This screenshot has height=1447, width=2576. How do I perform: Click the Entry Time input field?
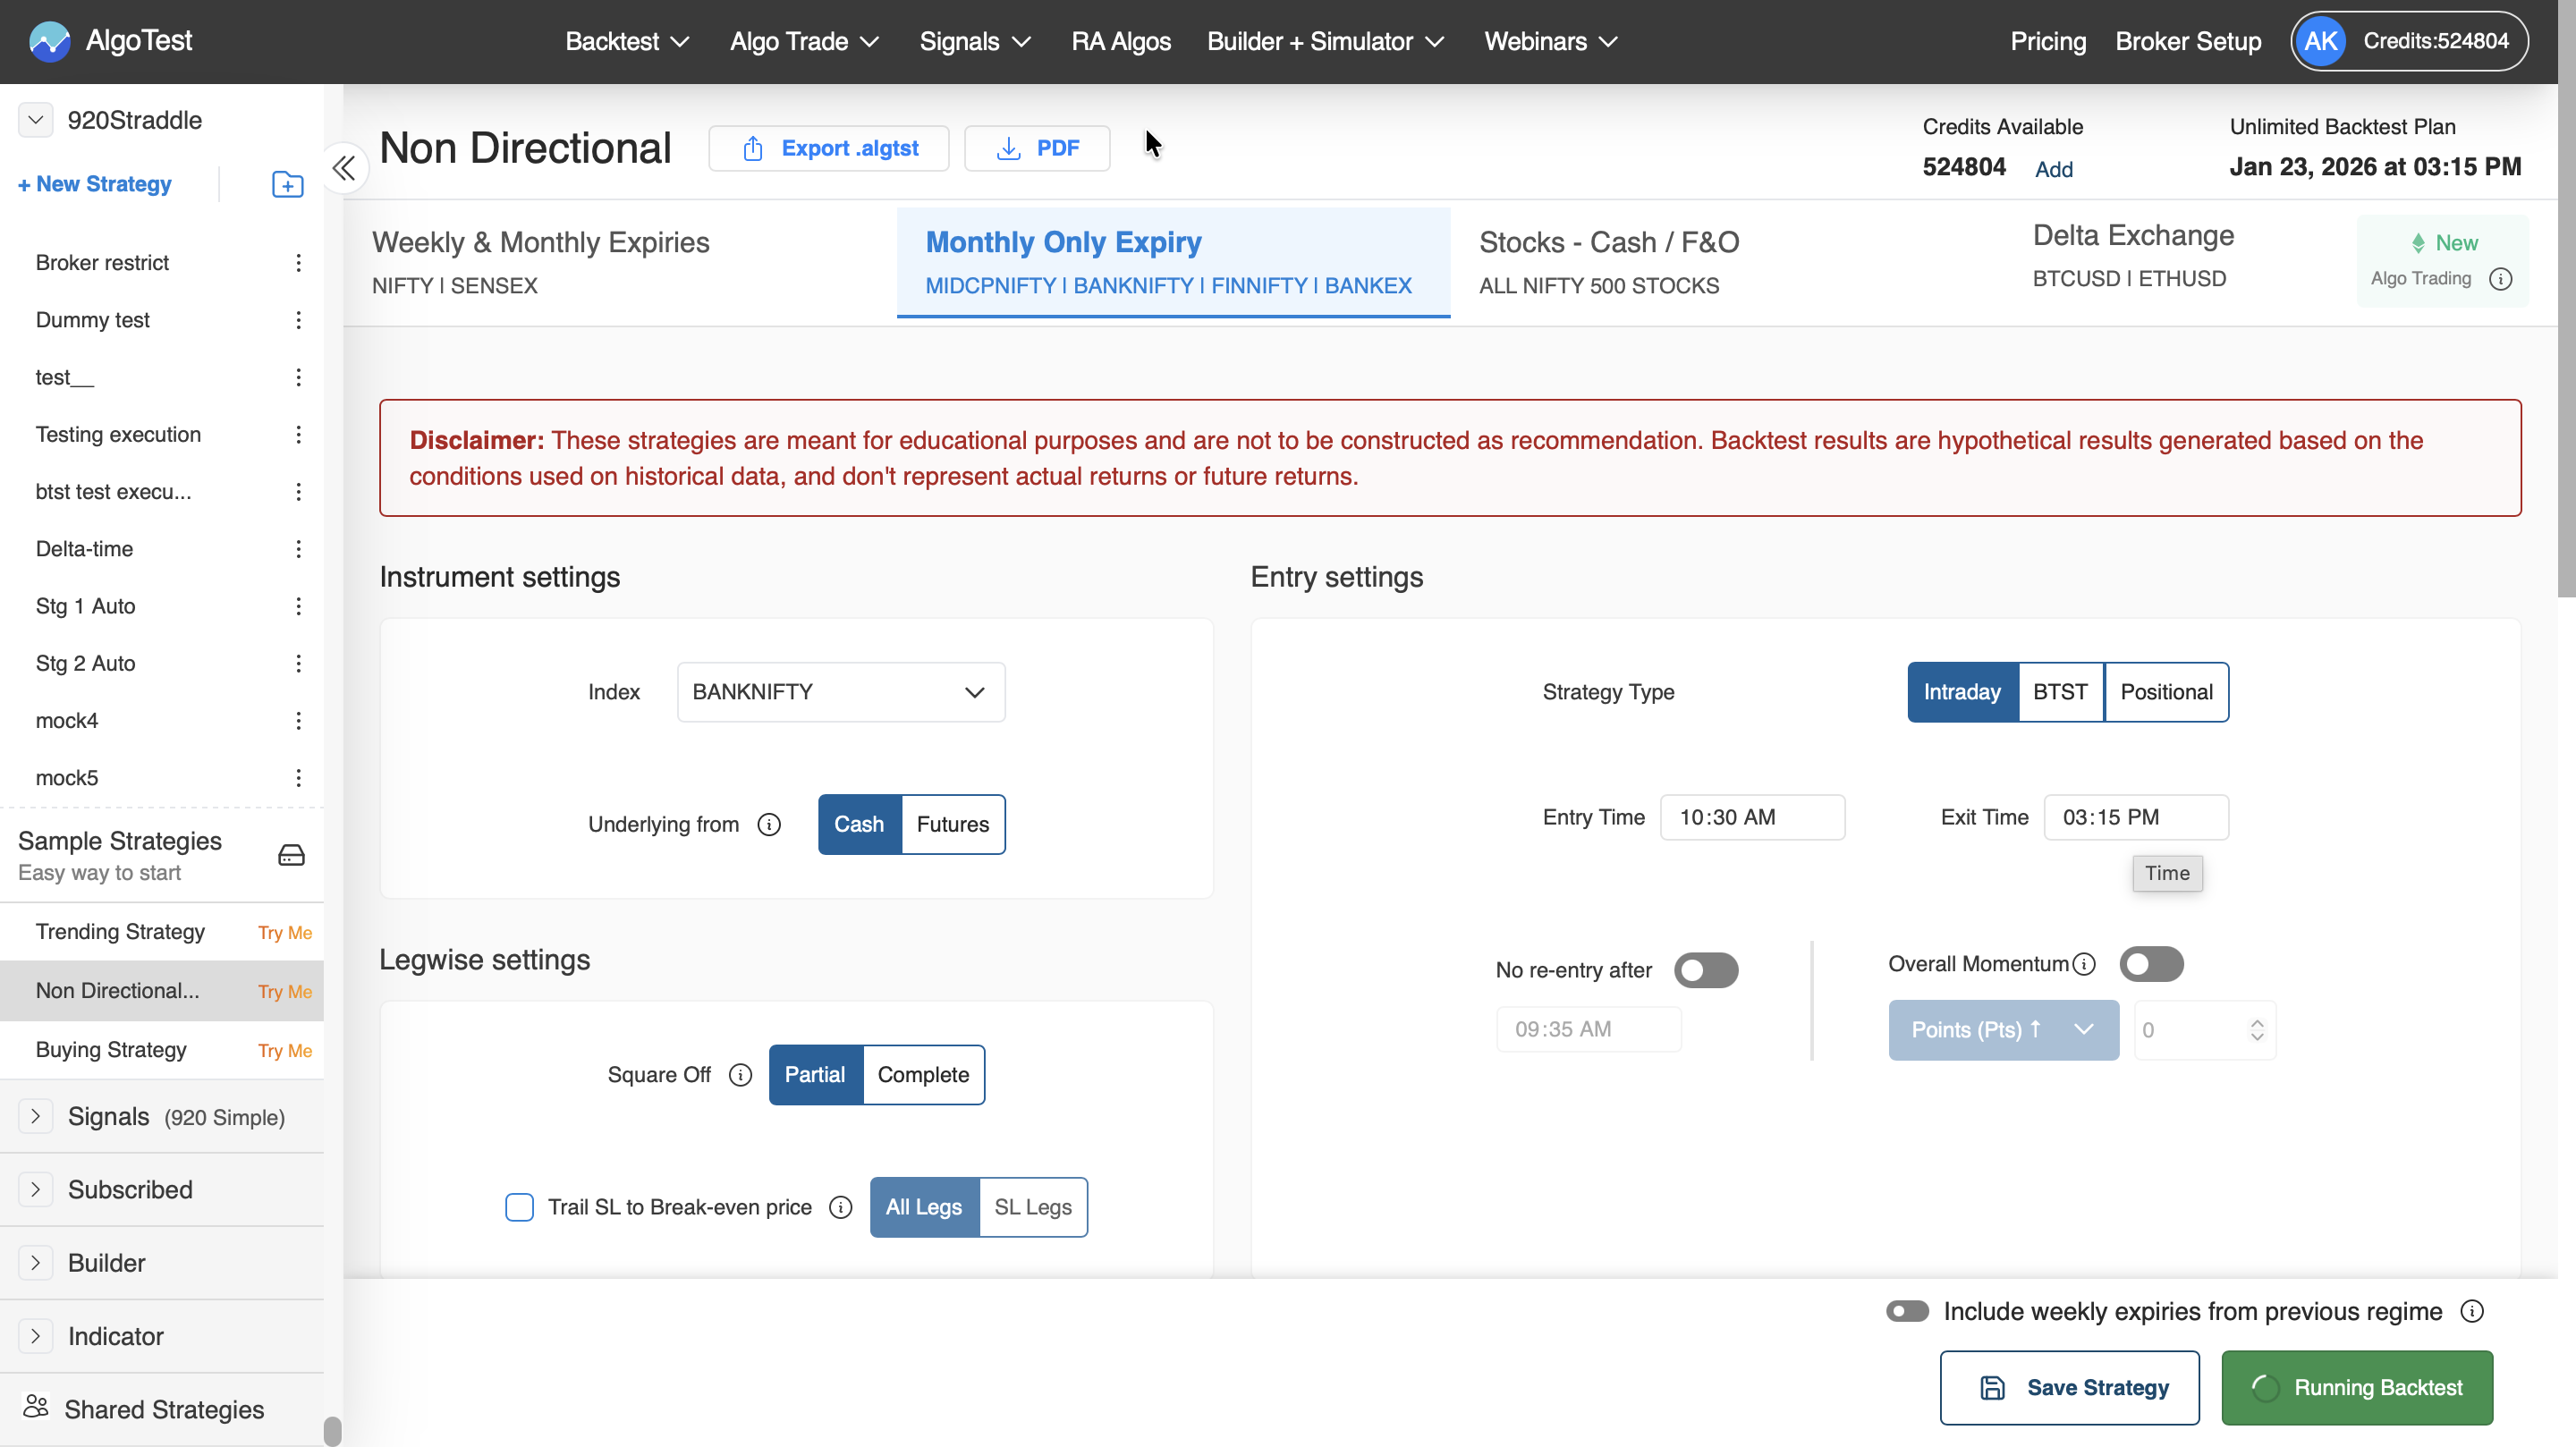(1752, 817)
